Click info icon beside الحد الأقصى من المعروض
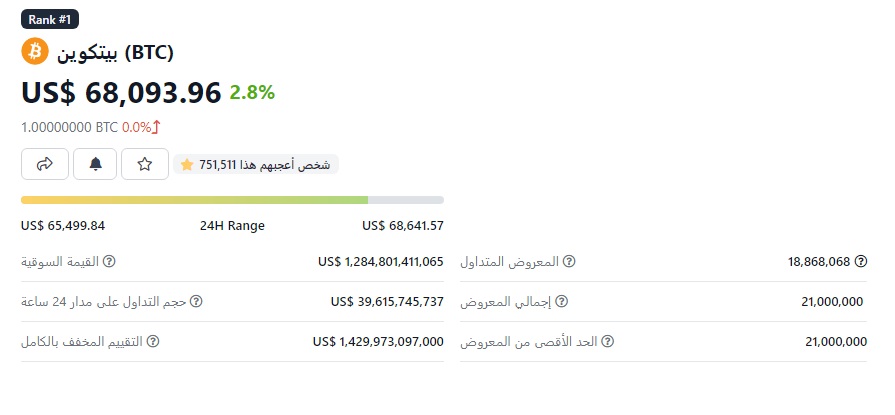This screenshot has height=415, width=895. coord(608,341)
